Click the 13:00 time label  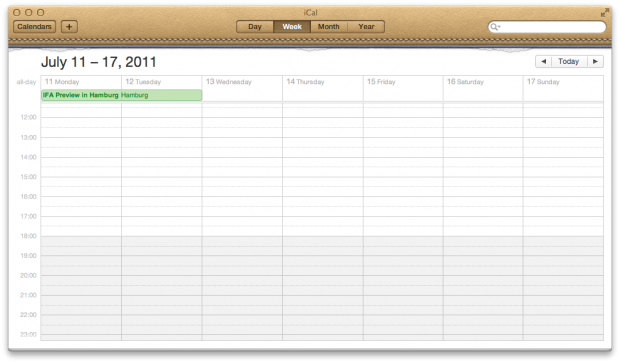(x=28, y=138)
